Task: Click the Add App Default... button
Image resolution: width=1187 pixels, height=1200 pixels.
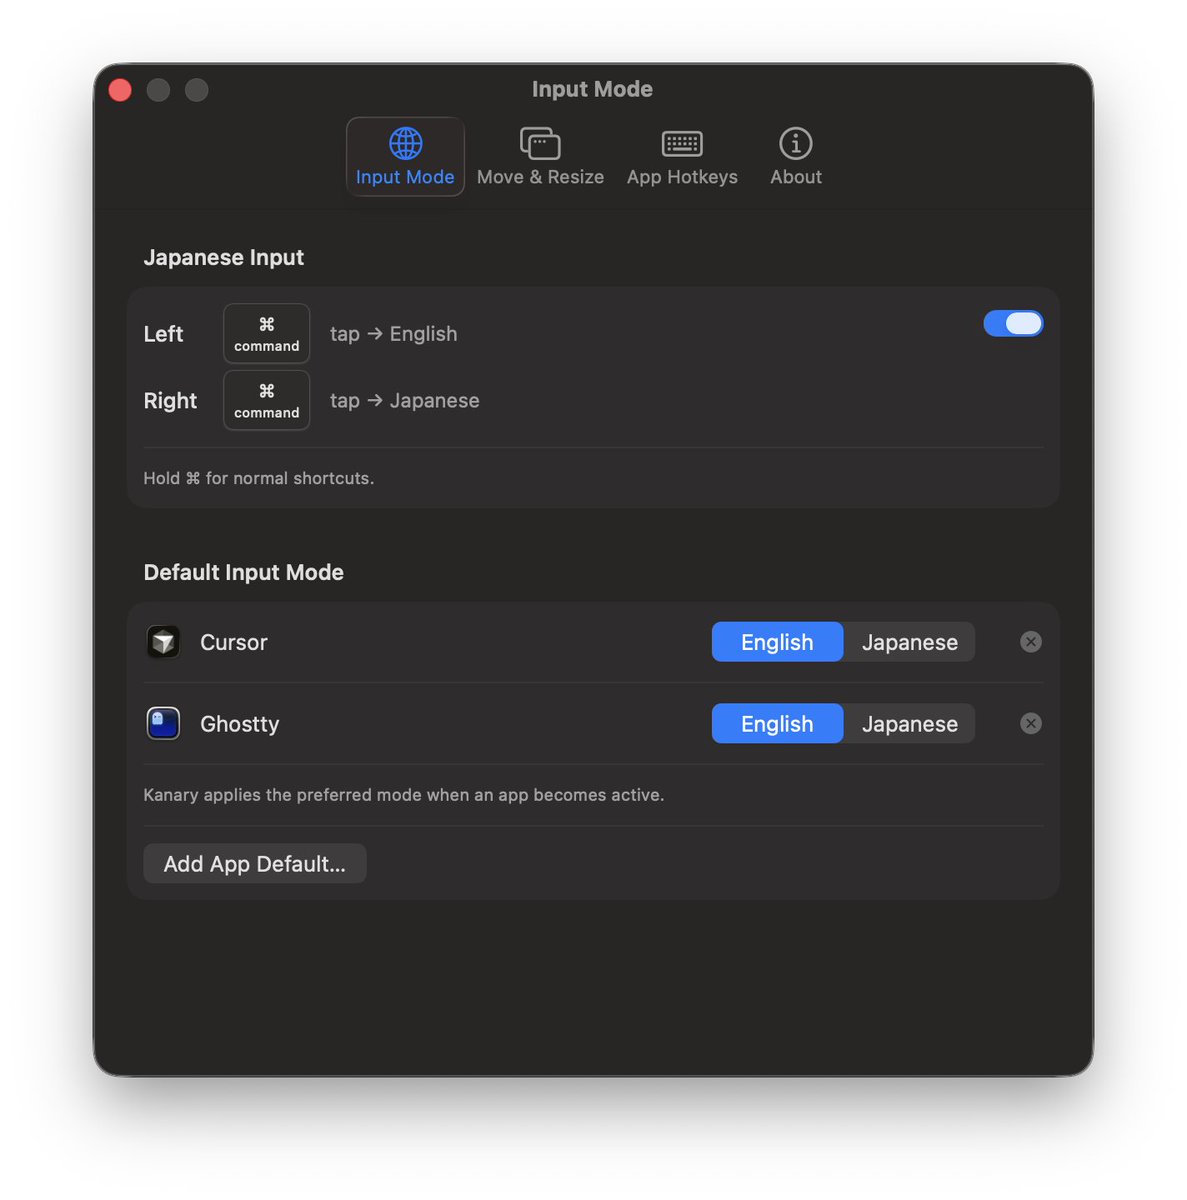Action: pyautogui.click(x=255, y=864)
